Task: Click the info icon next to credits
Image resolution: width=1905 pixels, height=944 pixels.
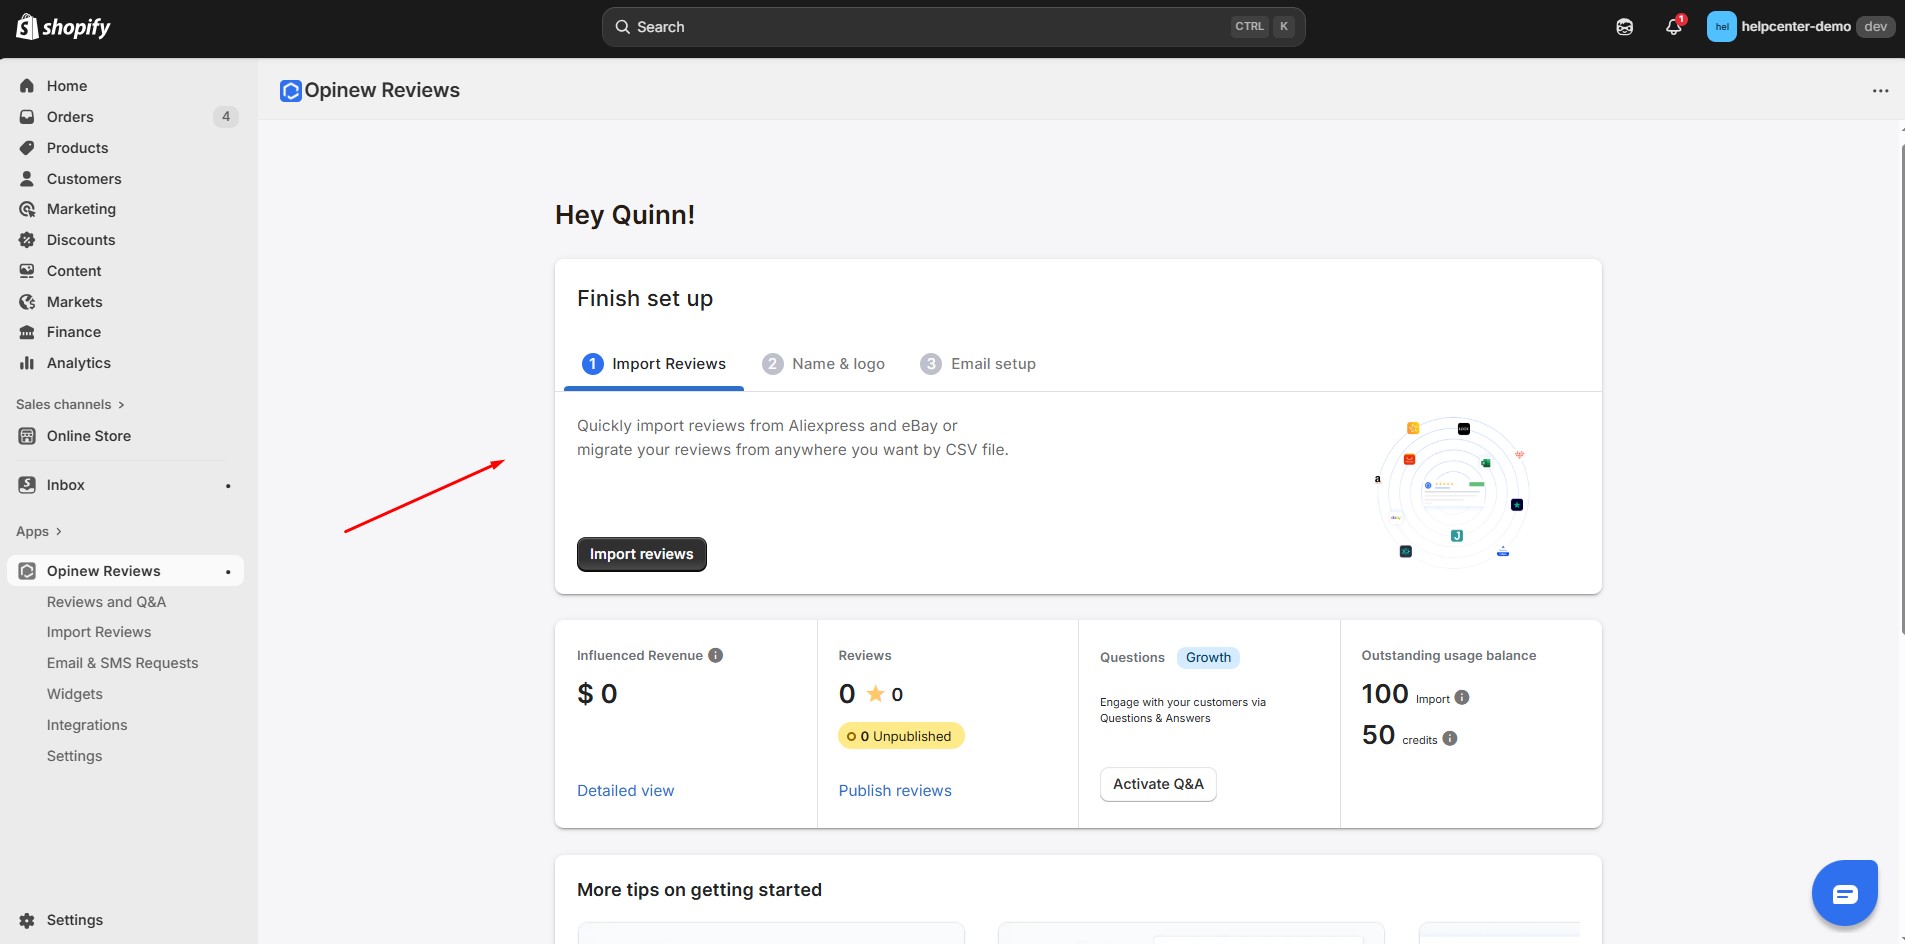Action: (1450, 739)
